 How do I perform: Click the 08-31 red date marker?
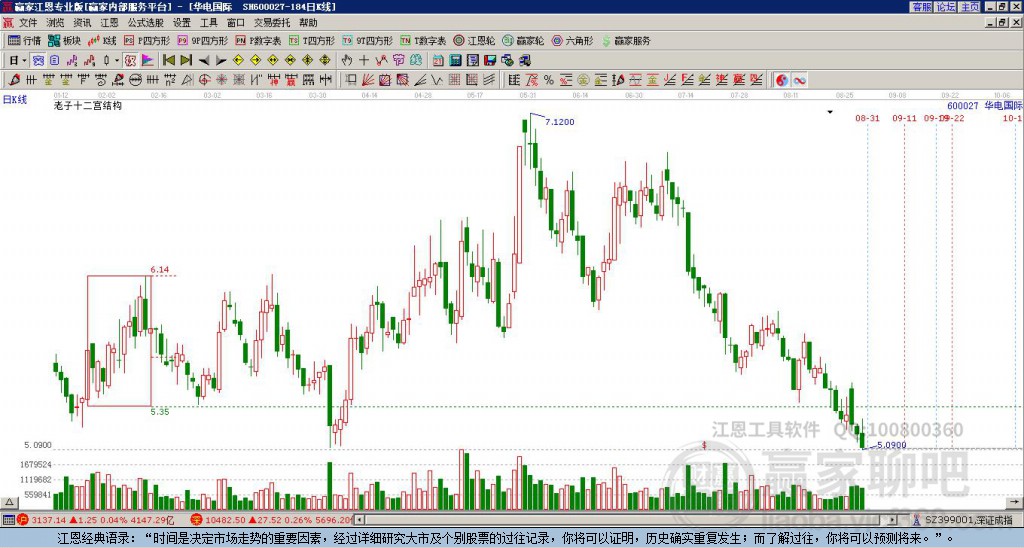coord(867,118)
